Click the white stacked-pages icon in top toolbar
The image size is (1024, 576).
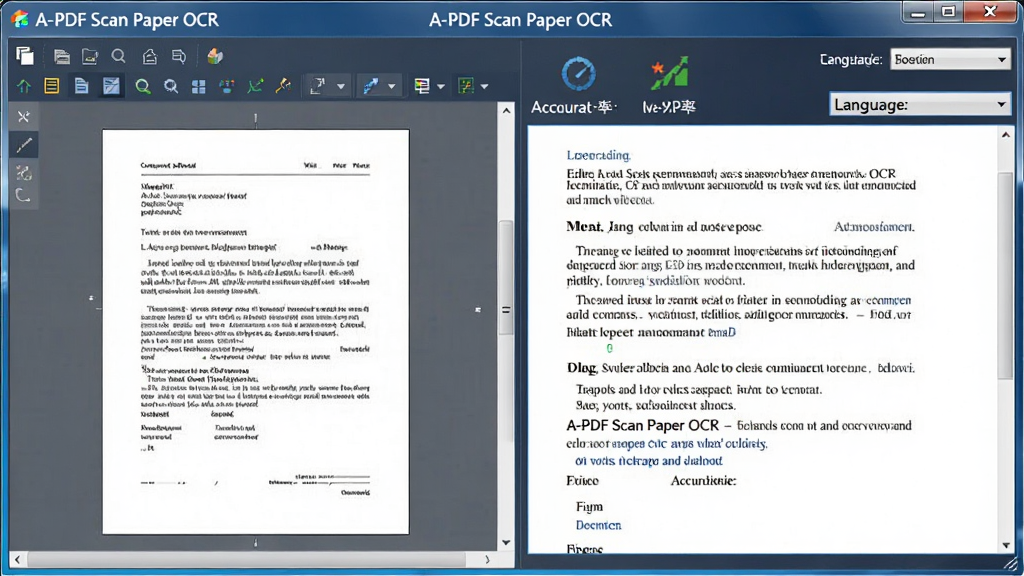coord(25,56)
